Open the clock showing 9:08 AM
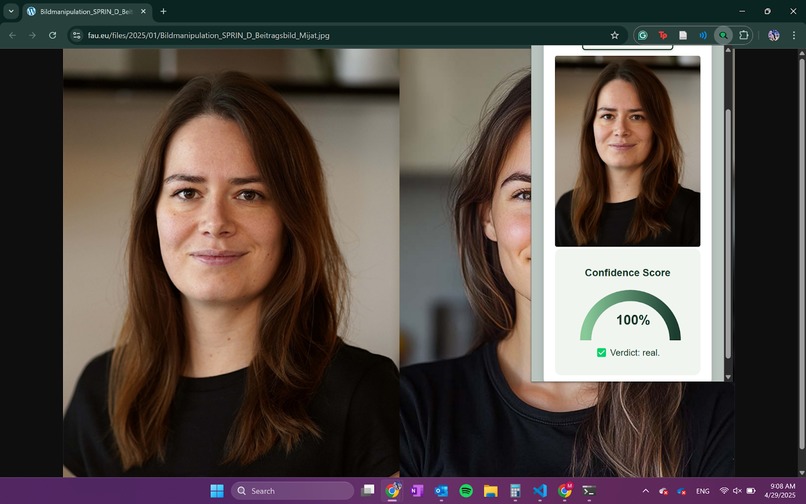Screen dimensions: 806x504 pos(782,491)
